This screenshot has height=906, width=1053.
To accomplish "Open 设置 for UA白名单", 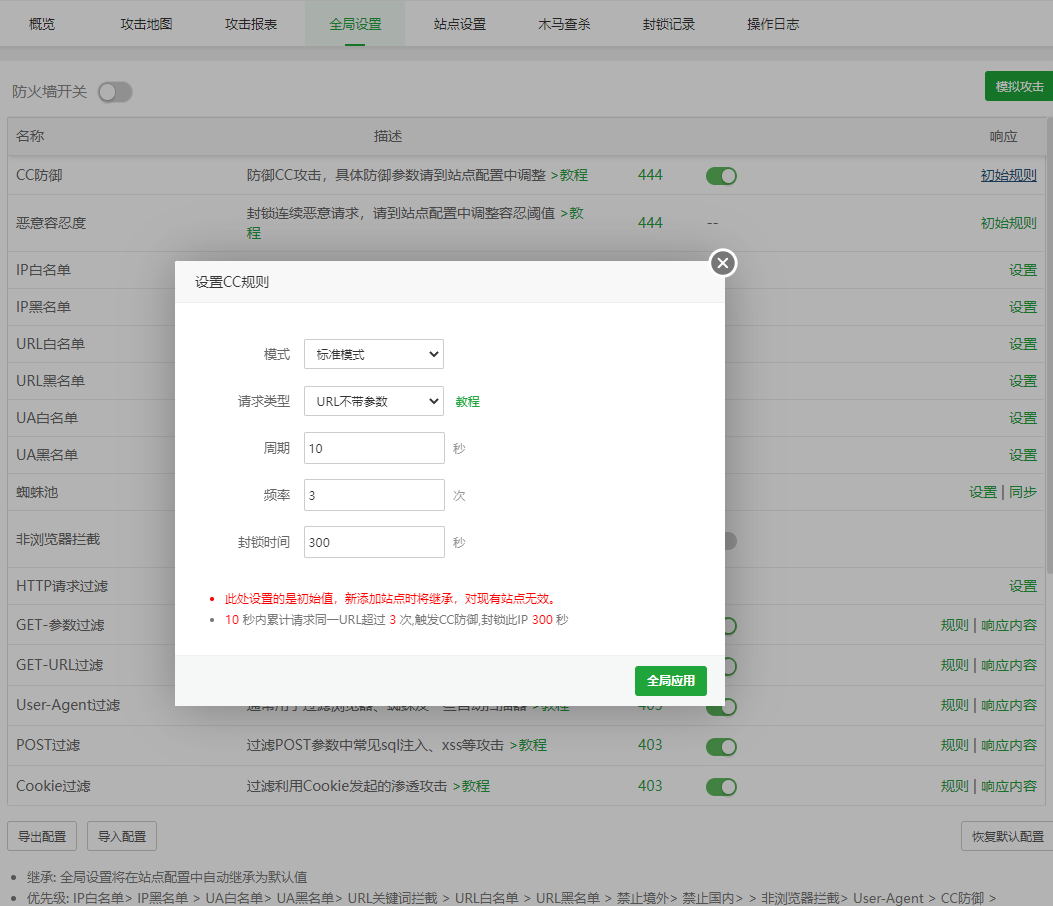I will click(x=1023, y=418).
